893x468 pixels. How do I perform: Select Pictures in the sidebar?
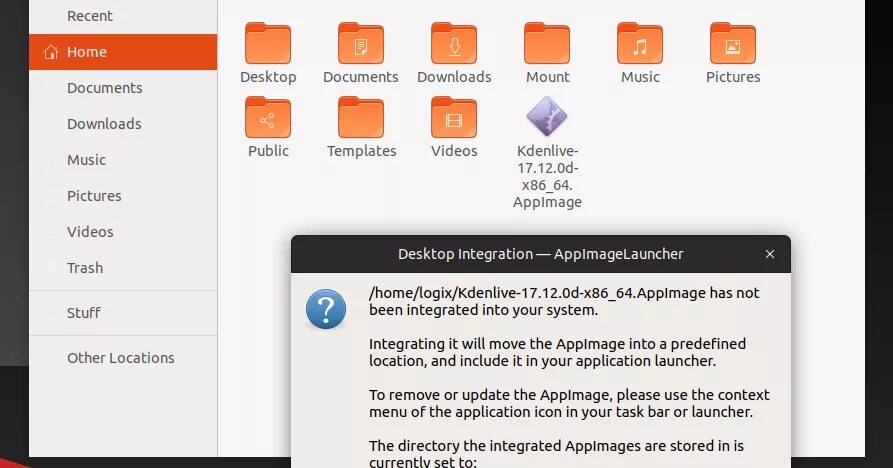point(123,195)
